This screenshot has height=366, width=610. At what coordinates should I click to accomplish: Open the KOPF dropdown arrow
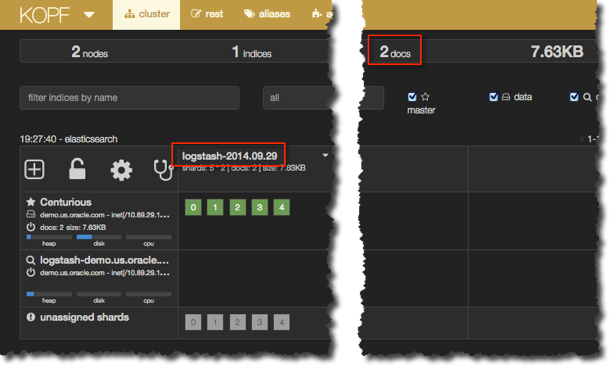coord(89,15)
